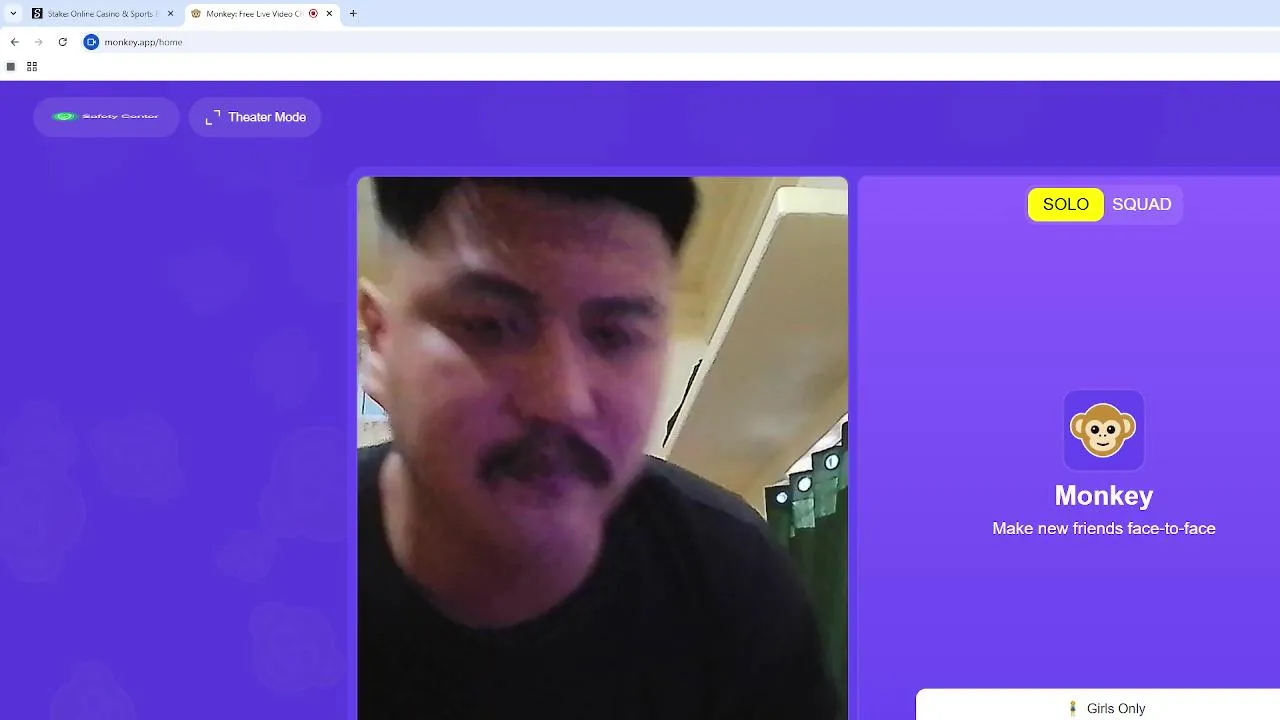Image resolution: width=1280 pixels, height=720 pixels.
Task: Click the Monkey app logo icon
Action: point(1103,430)
